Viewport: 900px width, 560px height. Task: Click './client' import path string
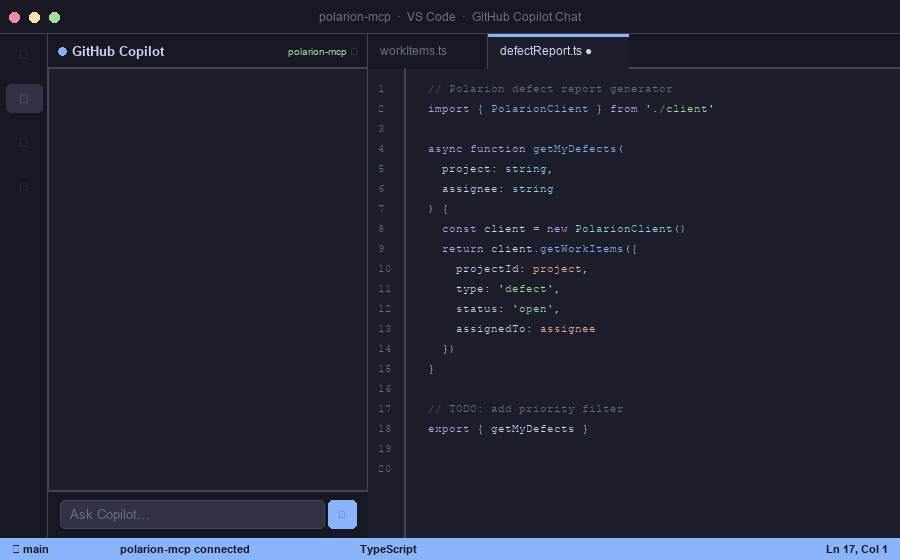click(680, 109)
